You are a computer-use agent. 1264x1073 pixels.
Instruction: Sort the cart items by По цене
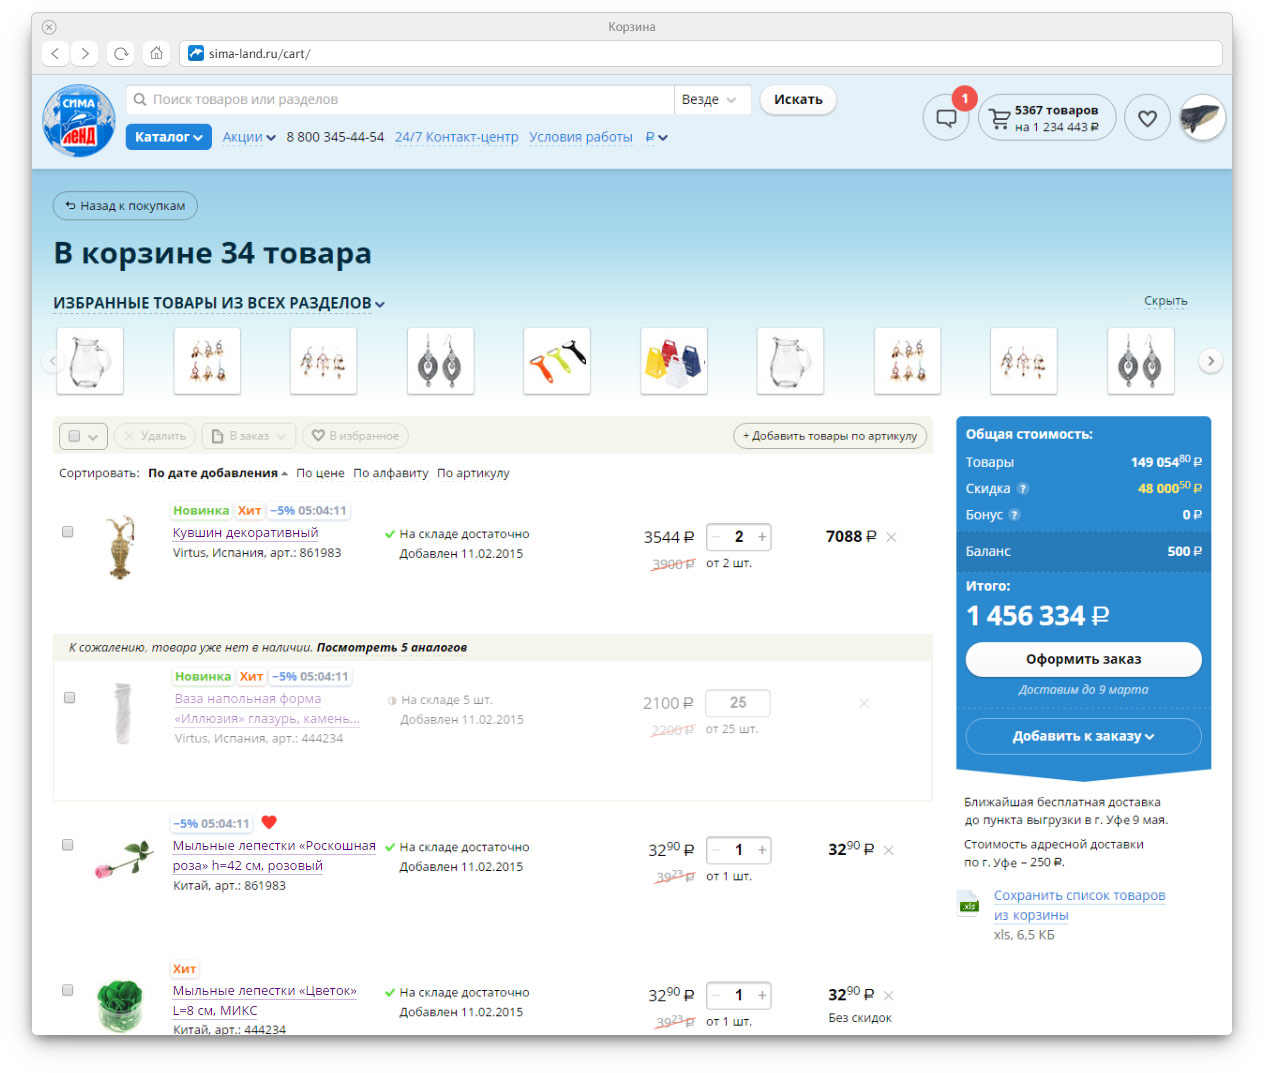tap(320, 473)
